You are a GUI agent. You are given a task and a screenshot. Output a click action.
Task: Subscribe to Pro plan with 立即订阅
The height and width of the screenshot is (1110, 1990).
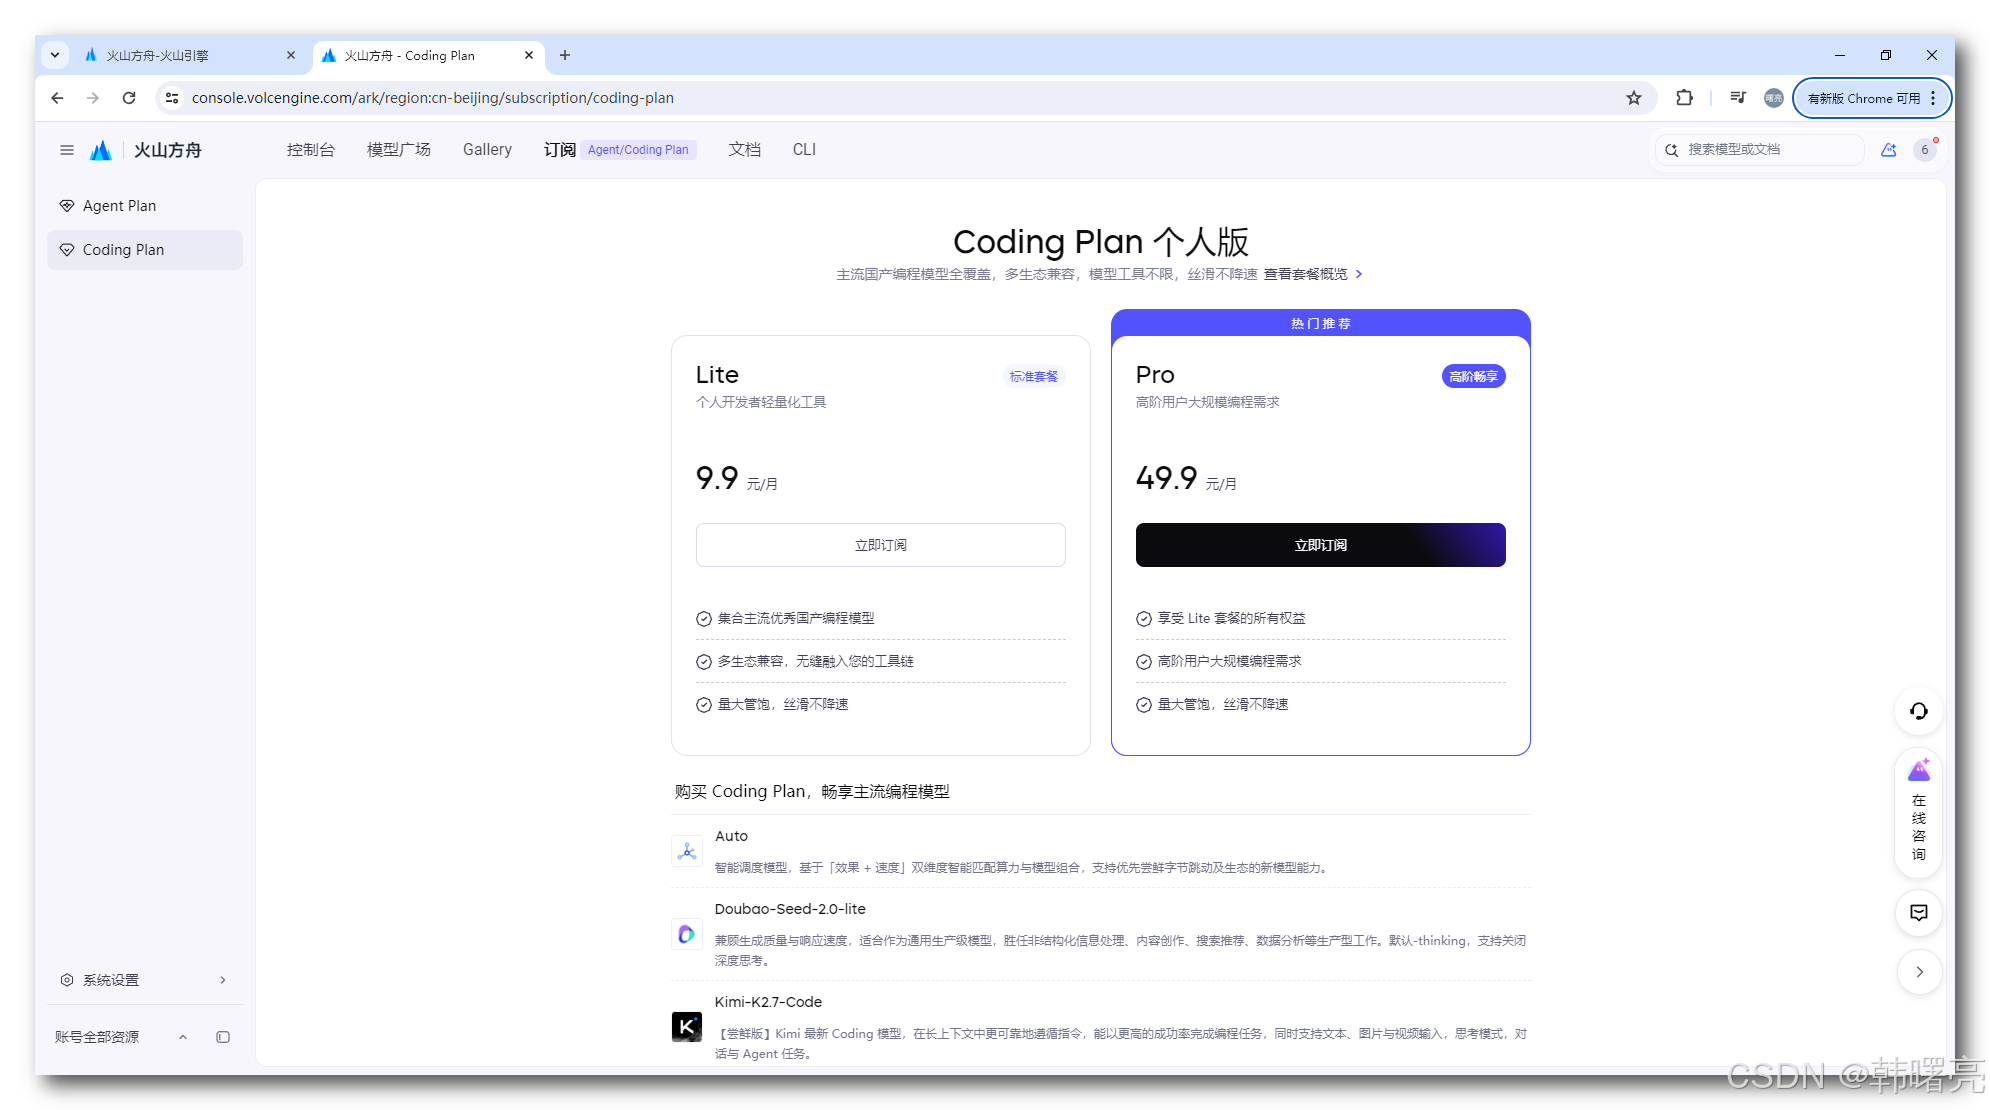[1320, 545]
